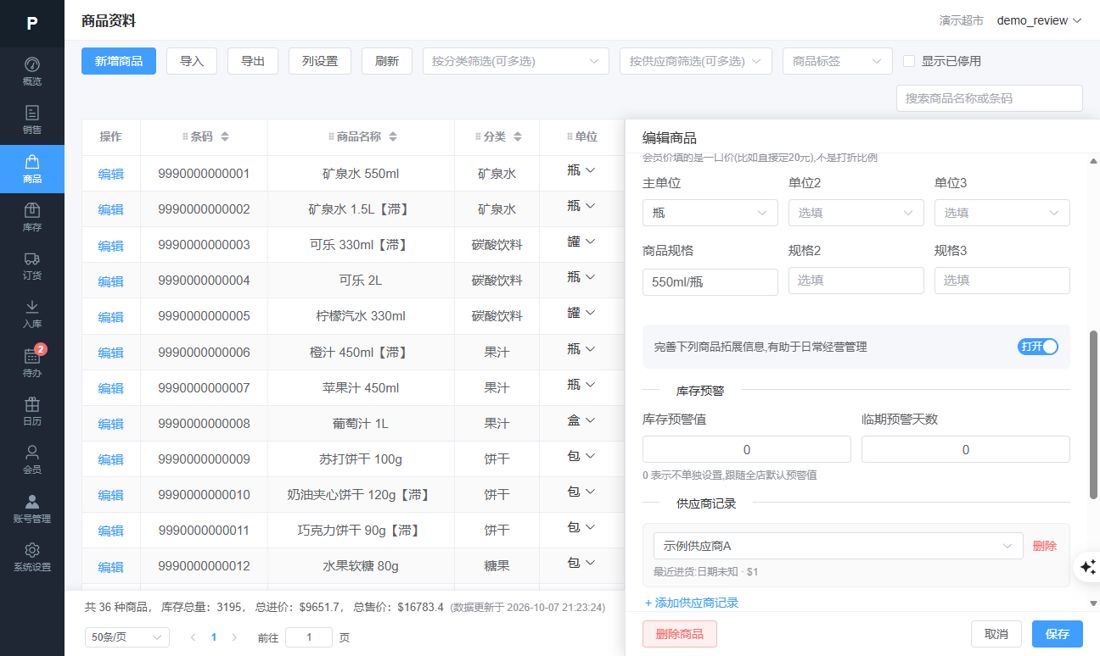1100x656 pixels.
Task: Open the 待办 to-do icon with badge
Action: [32, 363]
